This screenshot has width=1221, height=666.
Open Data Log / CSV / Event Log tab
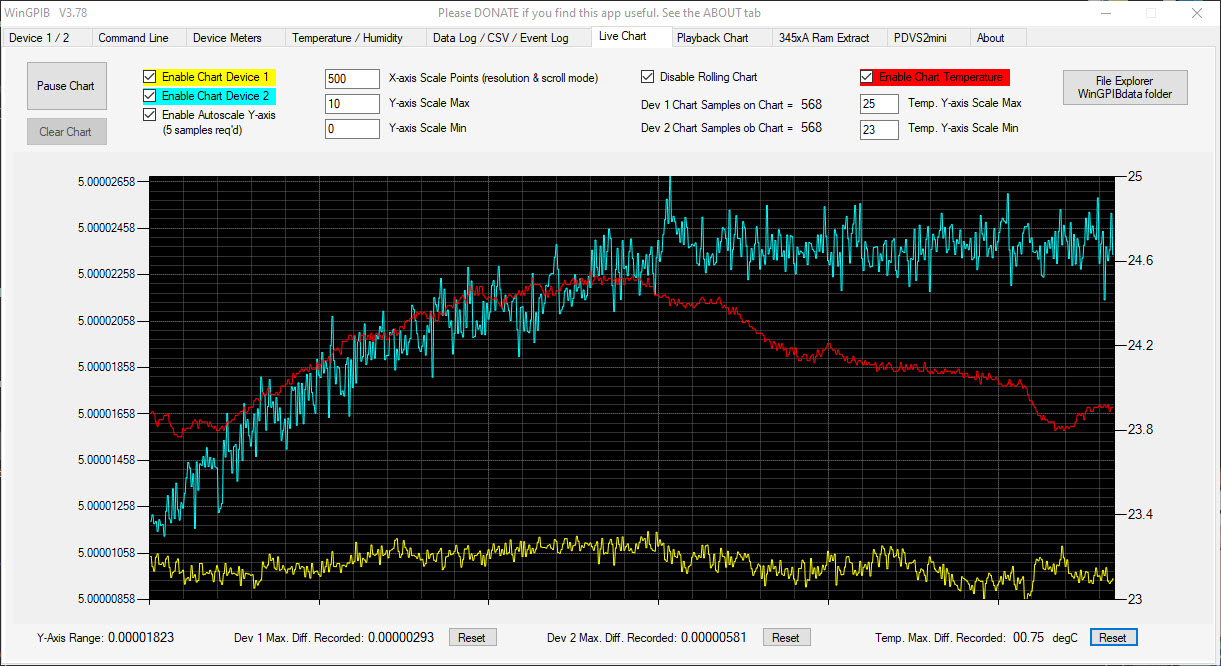(500, 38)
